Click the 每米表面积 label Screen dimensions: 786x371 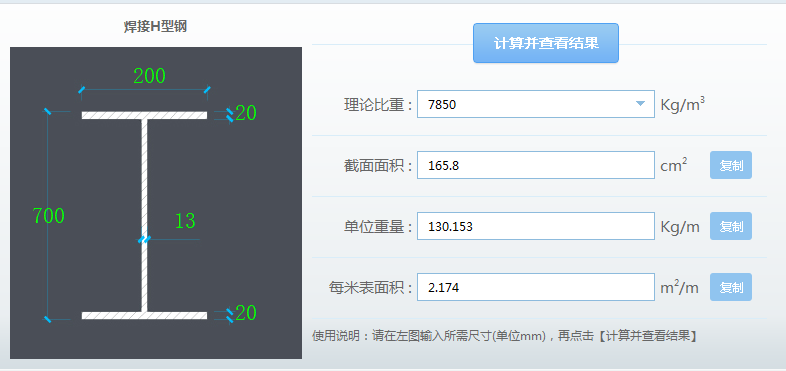[371, 288]
